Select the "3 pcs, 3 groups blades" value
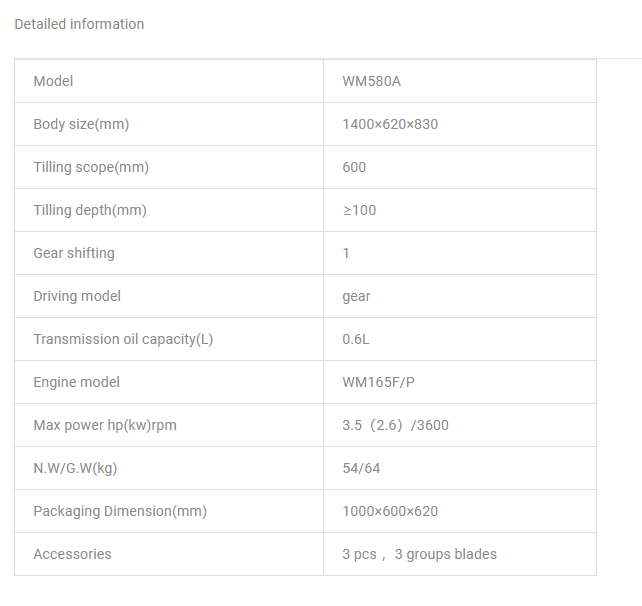The height and width of the screenshot is (606, 642). tap(419, 554)
